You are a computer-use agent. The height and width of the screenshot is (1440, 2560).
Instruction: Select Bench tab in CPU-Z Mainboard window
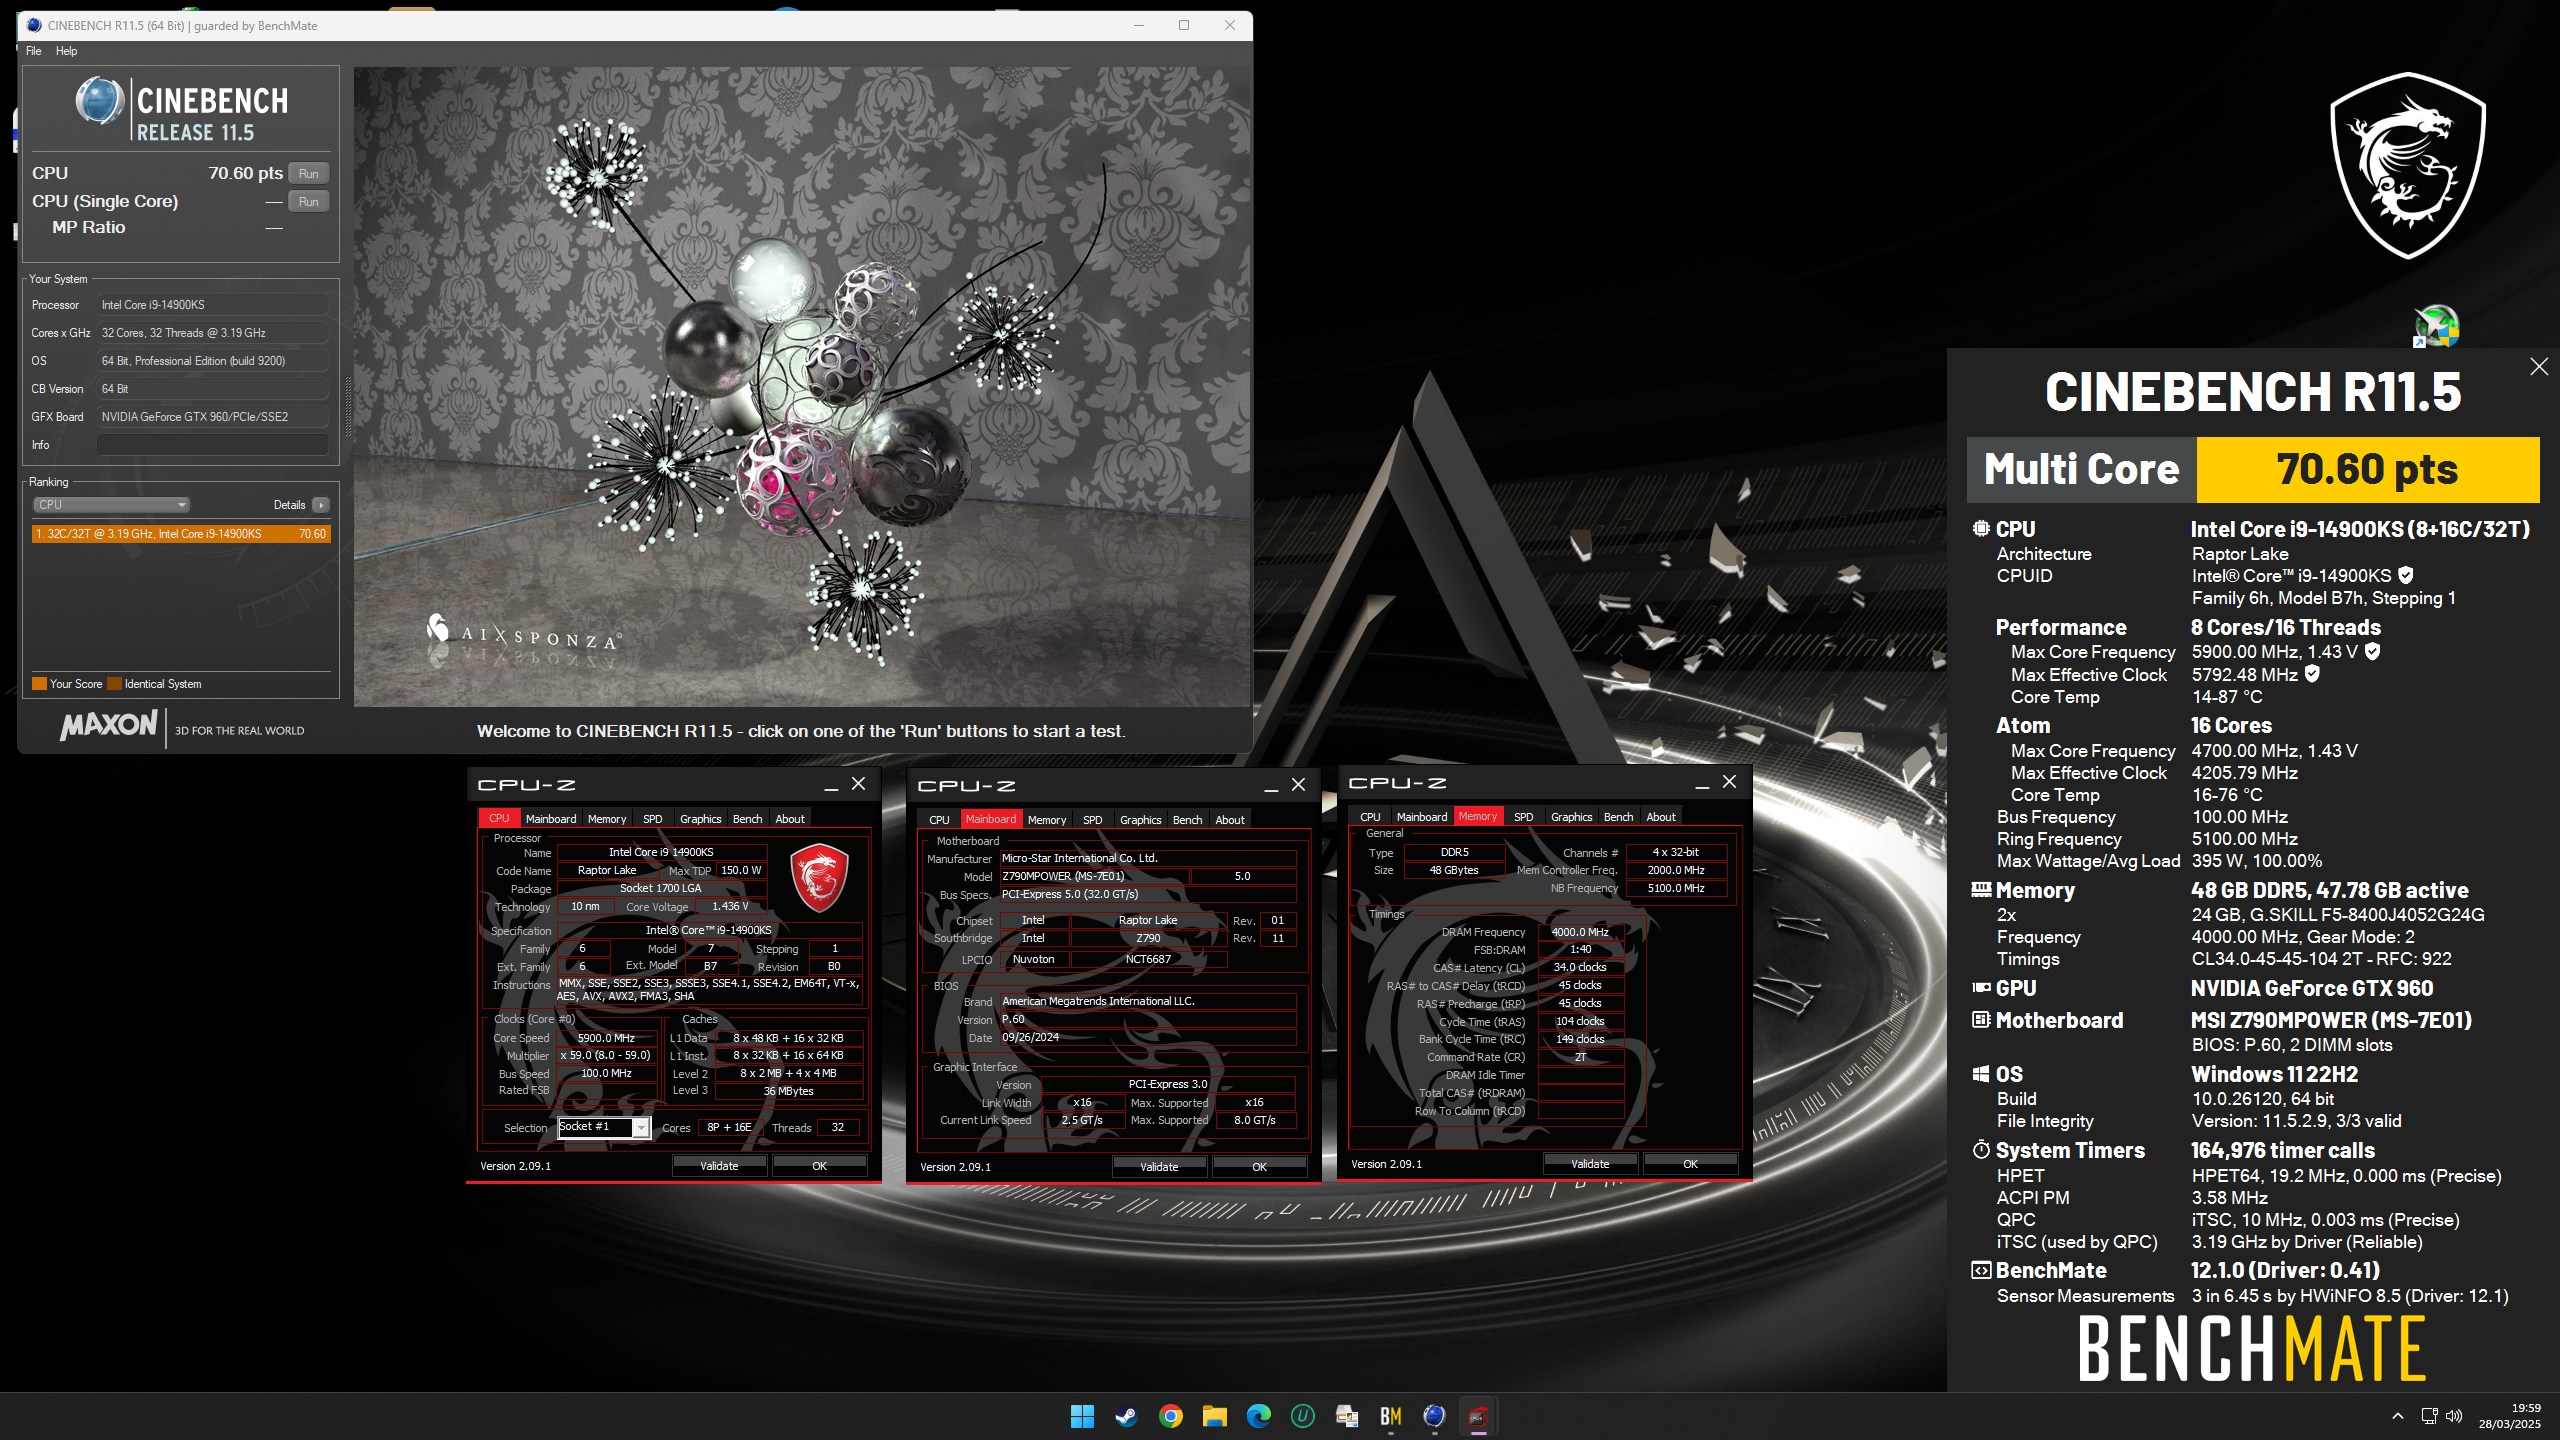[1188, 820]
